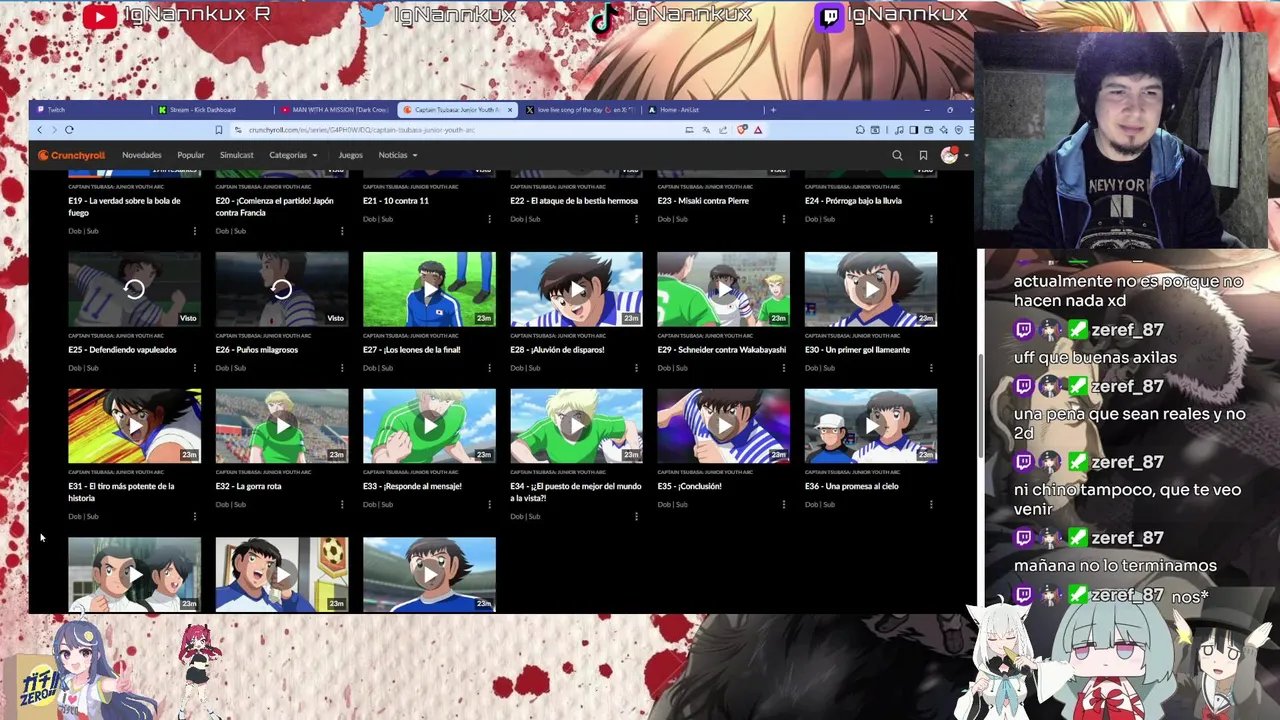1280x720 pixels.
Task: Play E29 Schneider contra Wakabayashi
Action: [x=723, y=289]
